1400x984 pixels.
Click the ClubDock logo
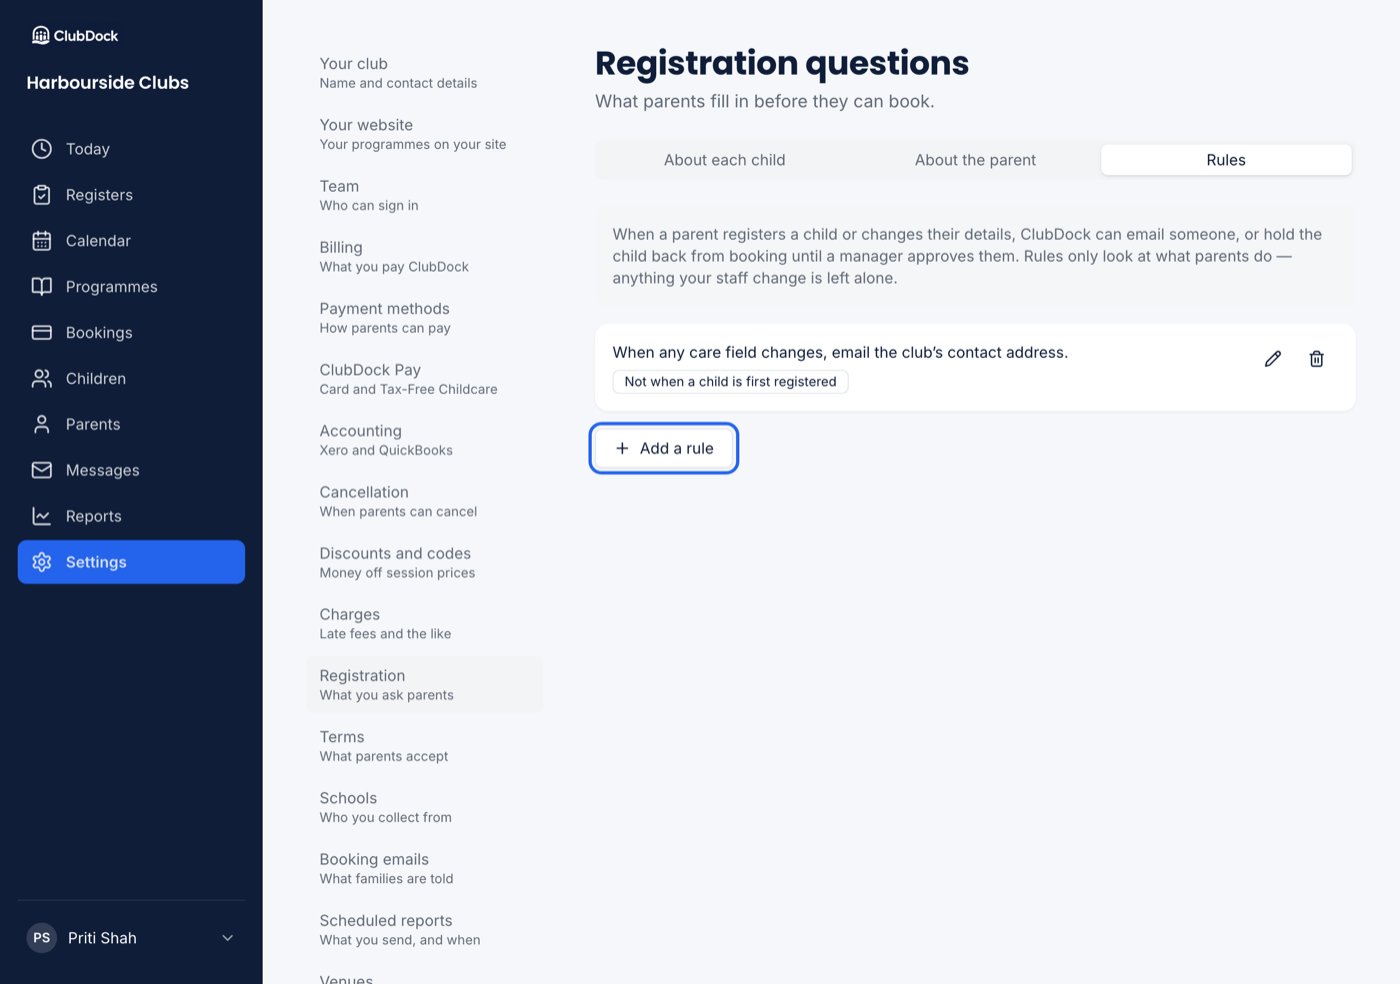coord(75,36)
